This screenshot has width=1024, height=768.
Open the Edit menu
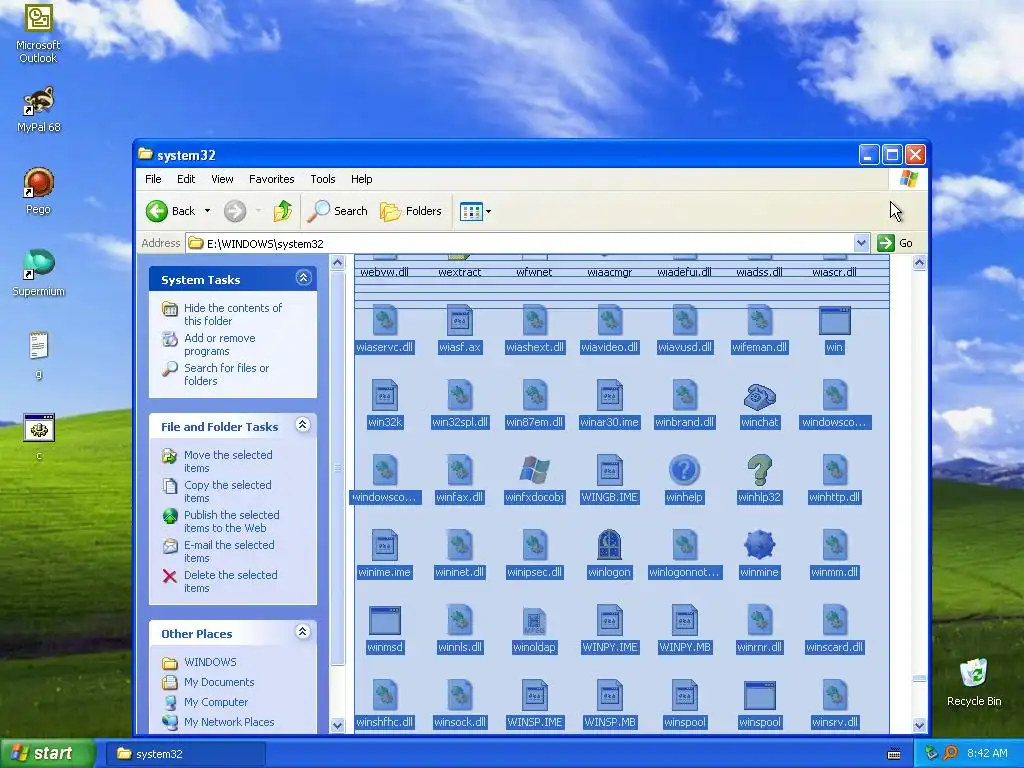pos(186,179)
